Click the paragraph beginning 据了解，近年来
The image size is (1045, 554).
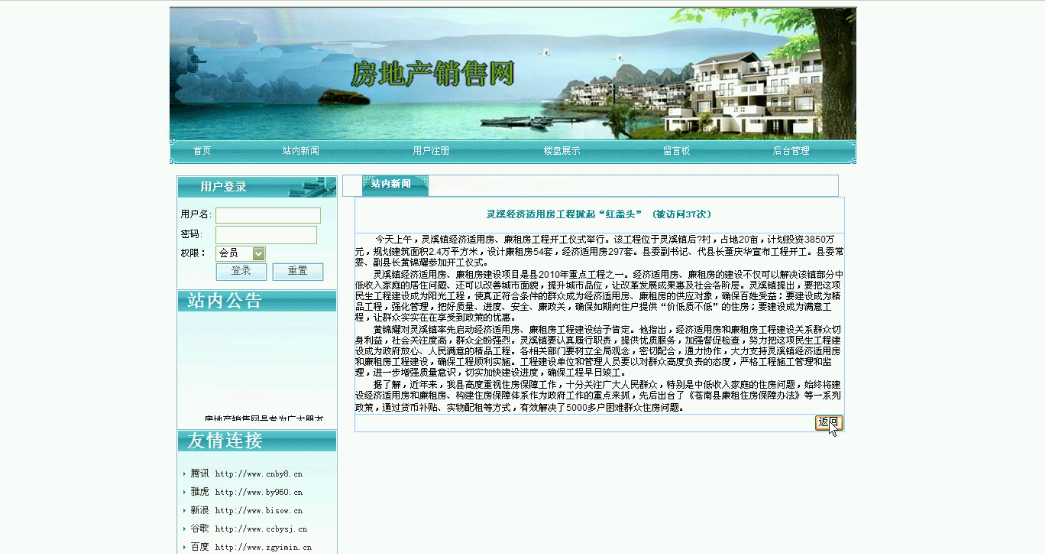coord(599,396)
